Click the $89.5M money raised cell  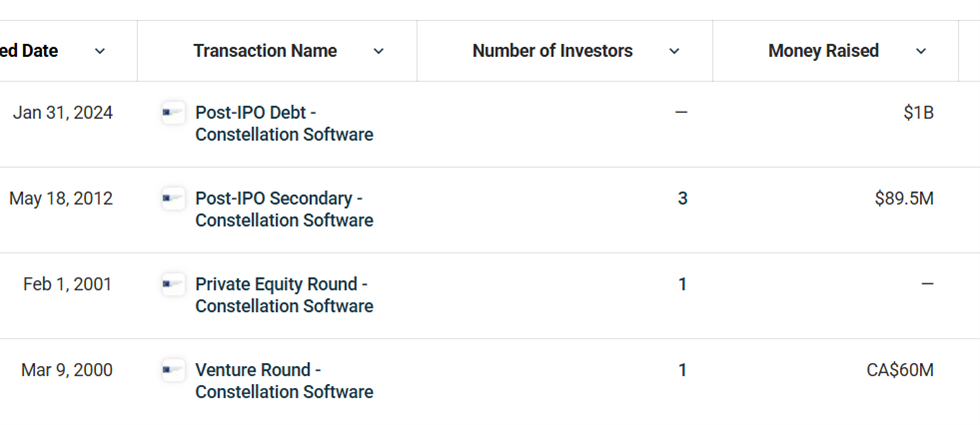(904, 199)
